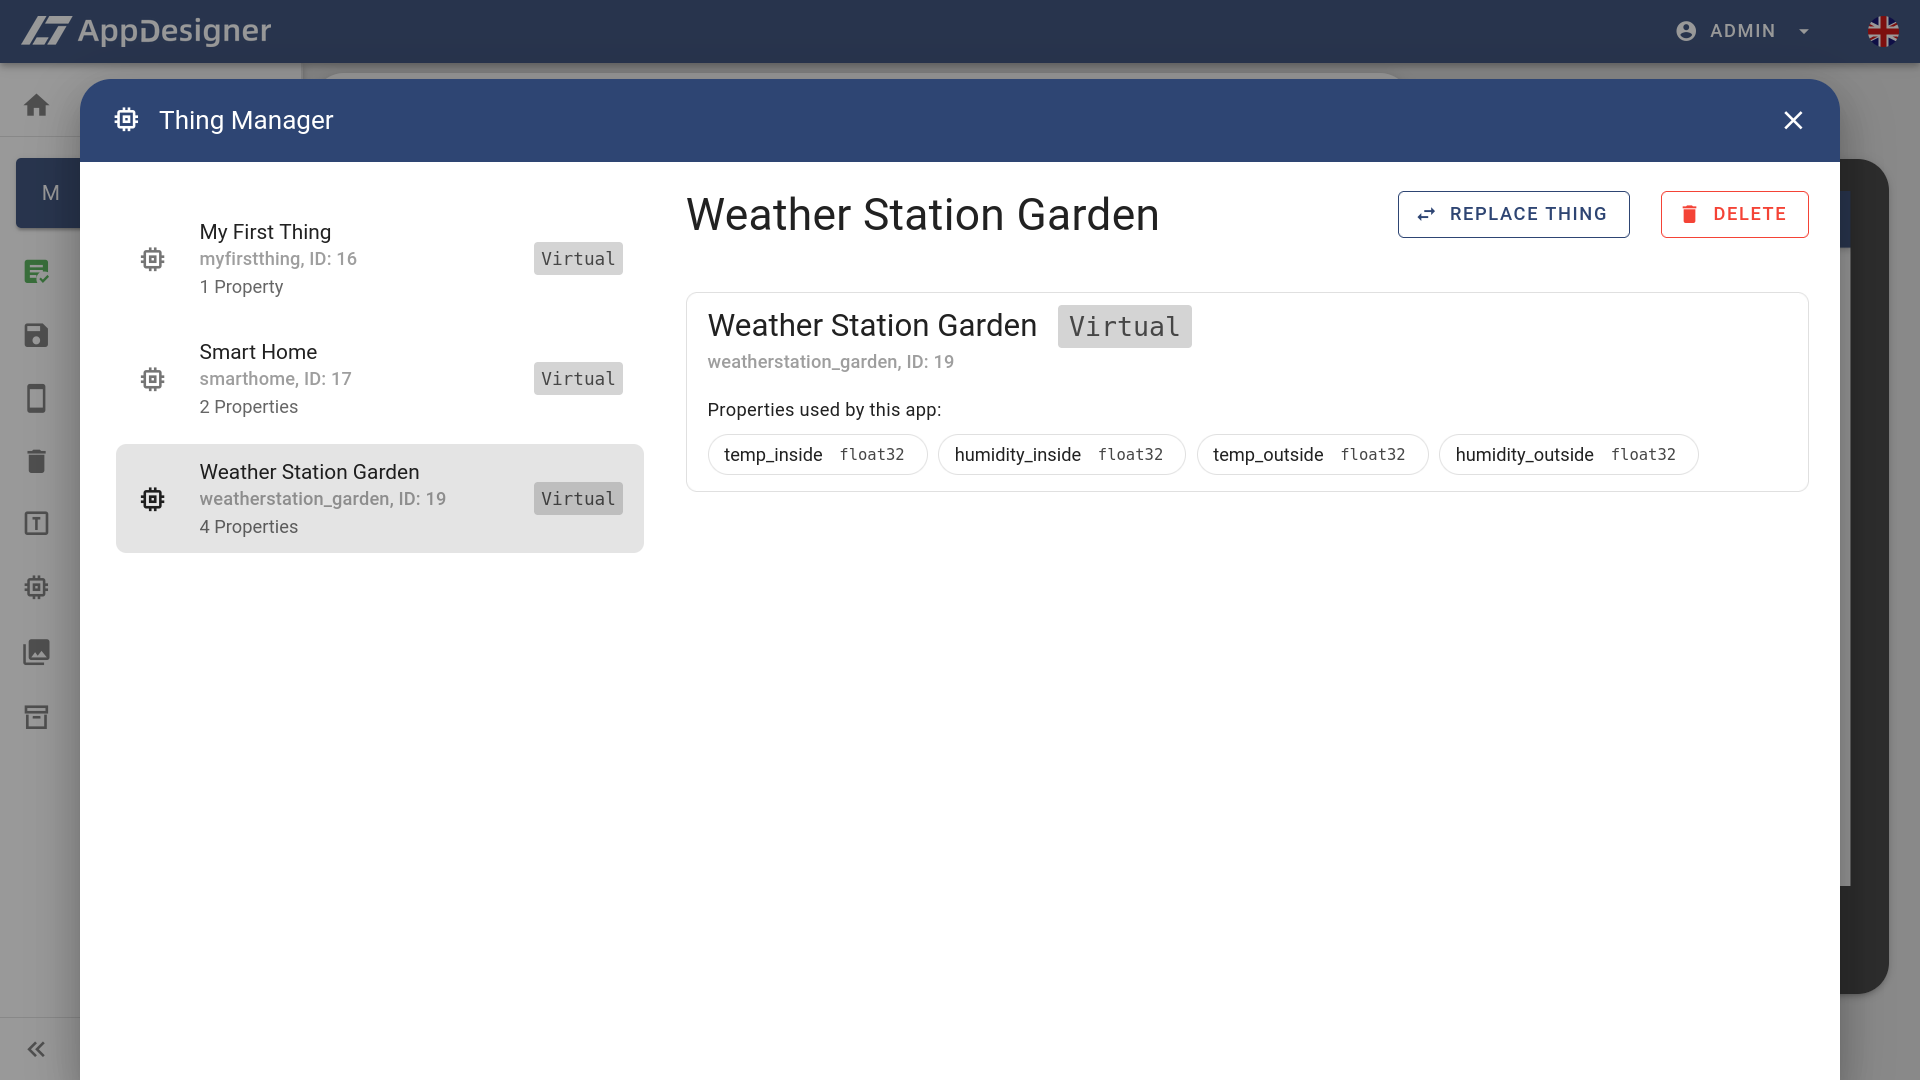Image resolution: width=1920 pixels, height=1080 pixels.
Task: Click the trash icon in Delete button
Action: click(1689, 214)
